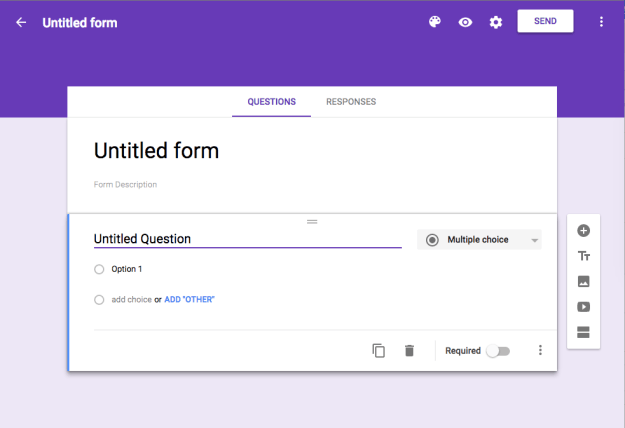
Task: Select the Option 1 radio button
Action: coord(99,269)
